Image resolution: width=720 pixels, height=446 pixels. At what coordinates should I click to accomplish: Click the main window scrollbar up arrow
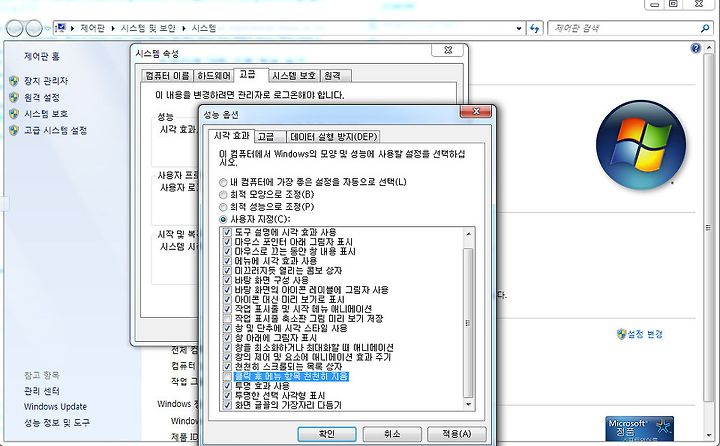[709, 48]
